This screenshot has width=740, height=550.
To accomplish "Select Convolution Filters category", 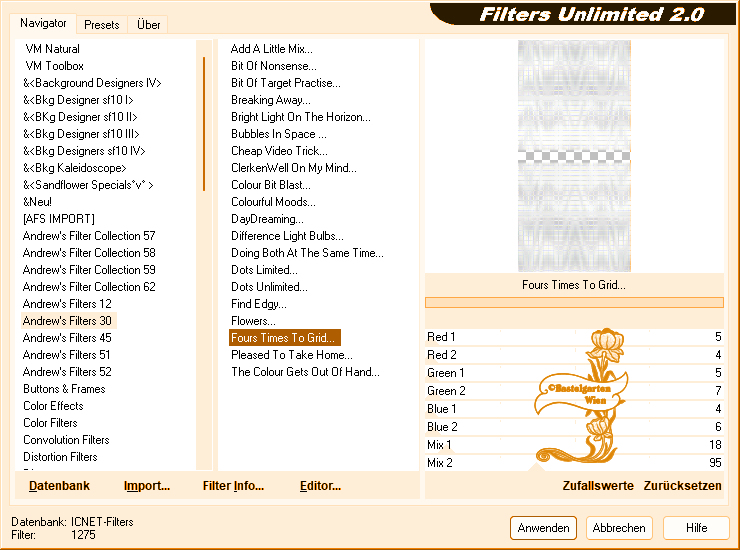I will click(66, 440).
